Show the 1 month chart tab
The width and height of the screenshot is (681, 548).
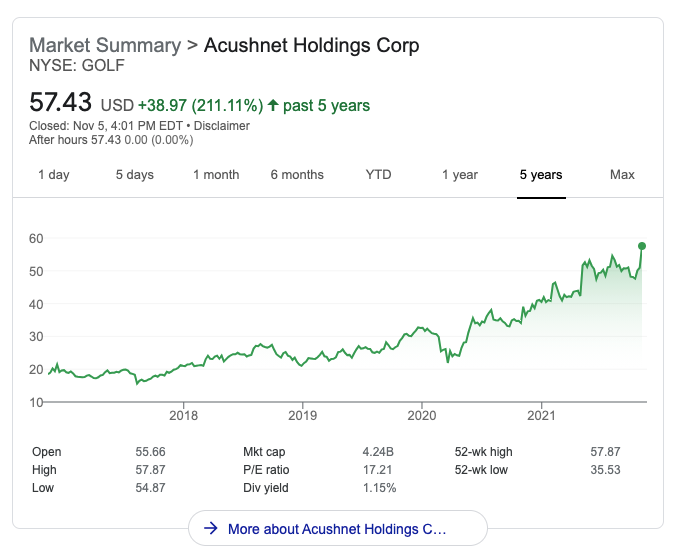click(x=216, y=175)
